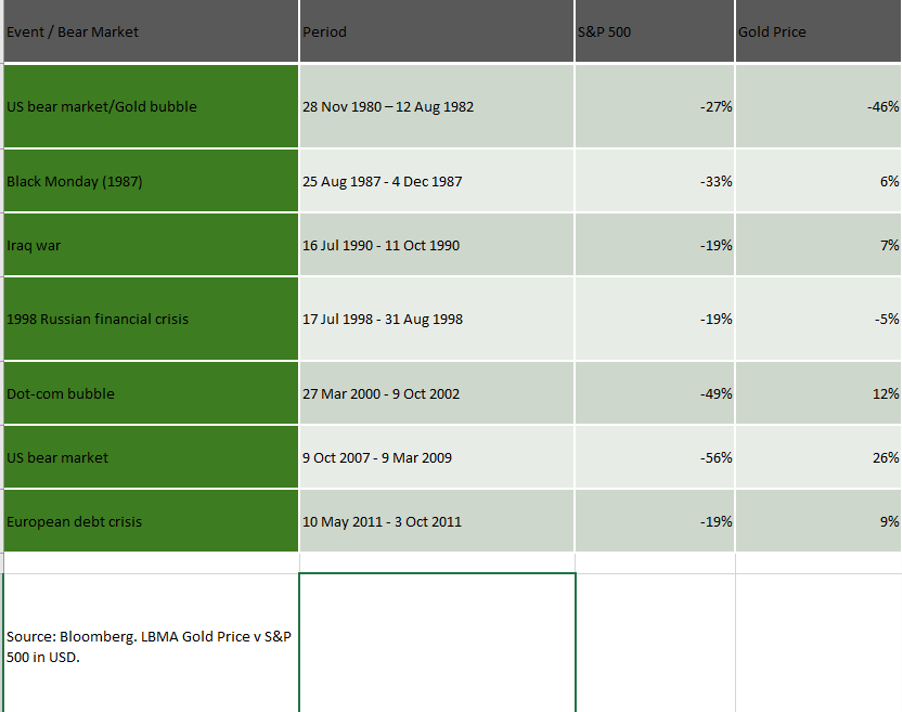
Task: Click the 'Gold Price' header cell
Action: 818,32
